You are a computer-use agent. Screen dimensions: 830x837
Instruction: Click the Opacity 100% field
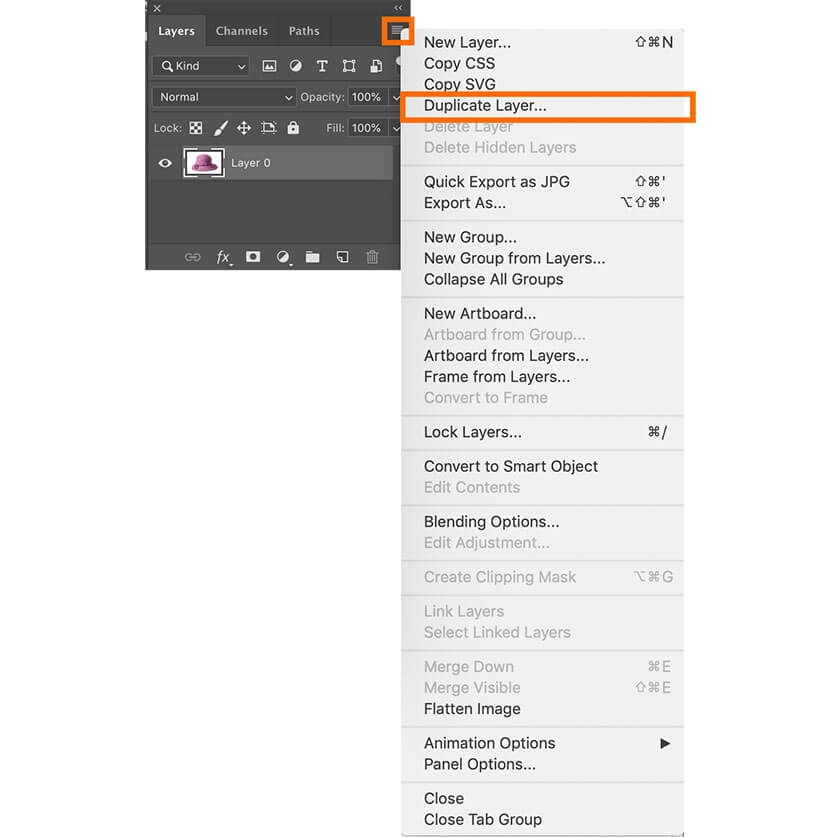(x=366, y=97)
